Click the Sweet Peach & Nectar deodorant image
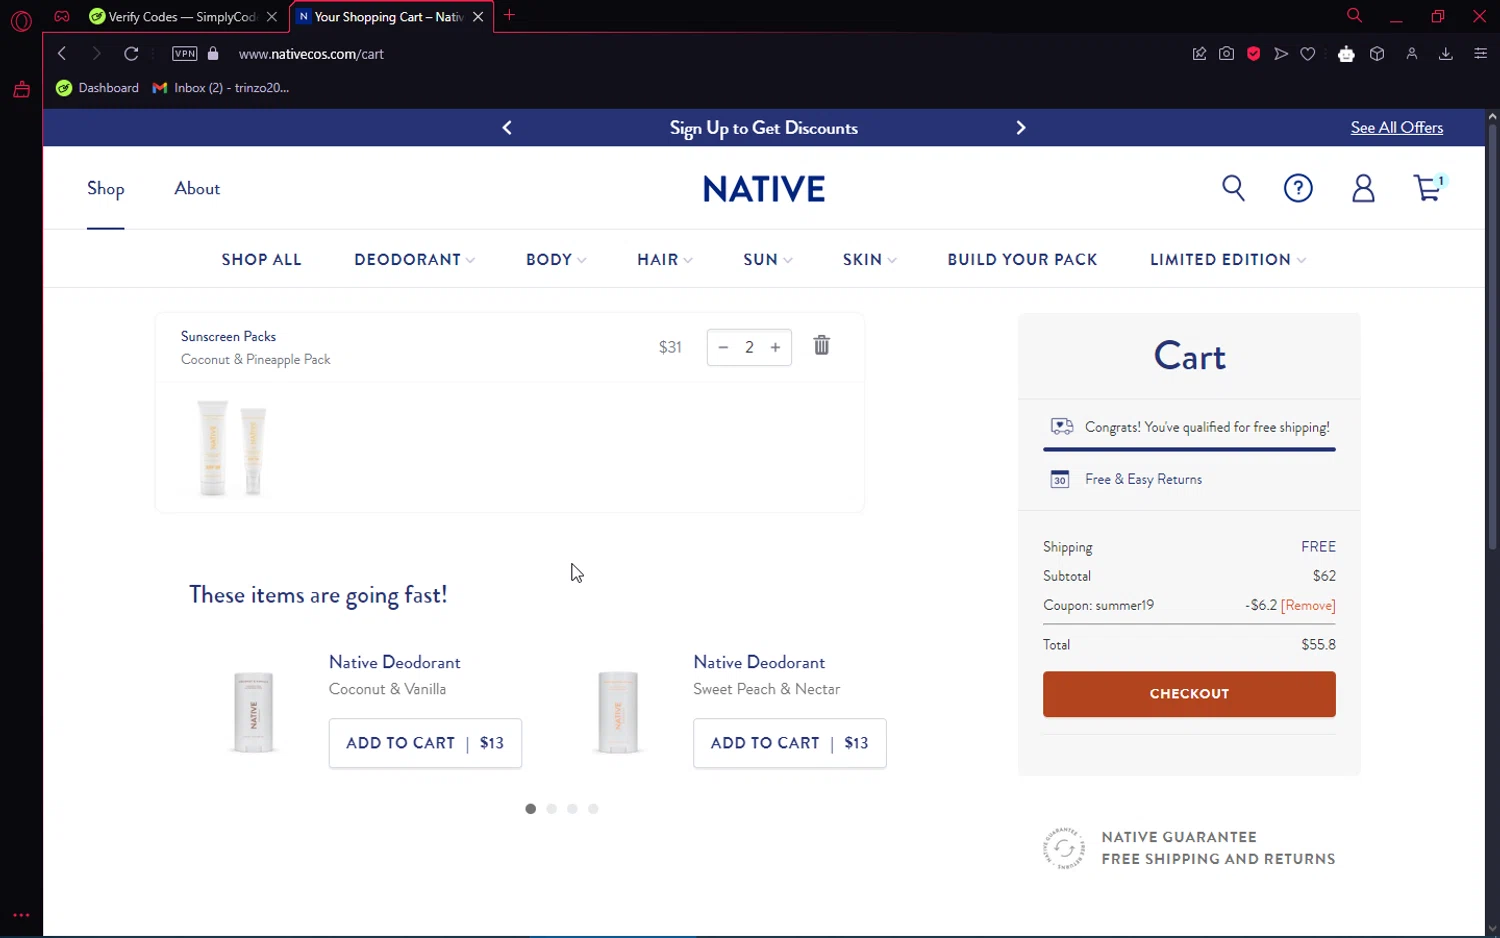Image resolution: width=1500 pixels, height=938 pixels. [618, 712]
